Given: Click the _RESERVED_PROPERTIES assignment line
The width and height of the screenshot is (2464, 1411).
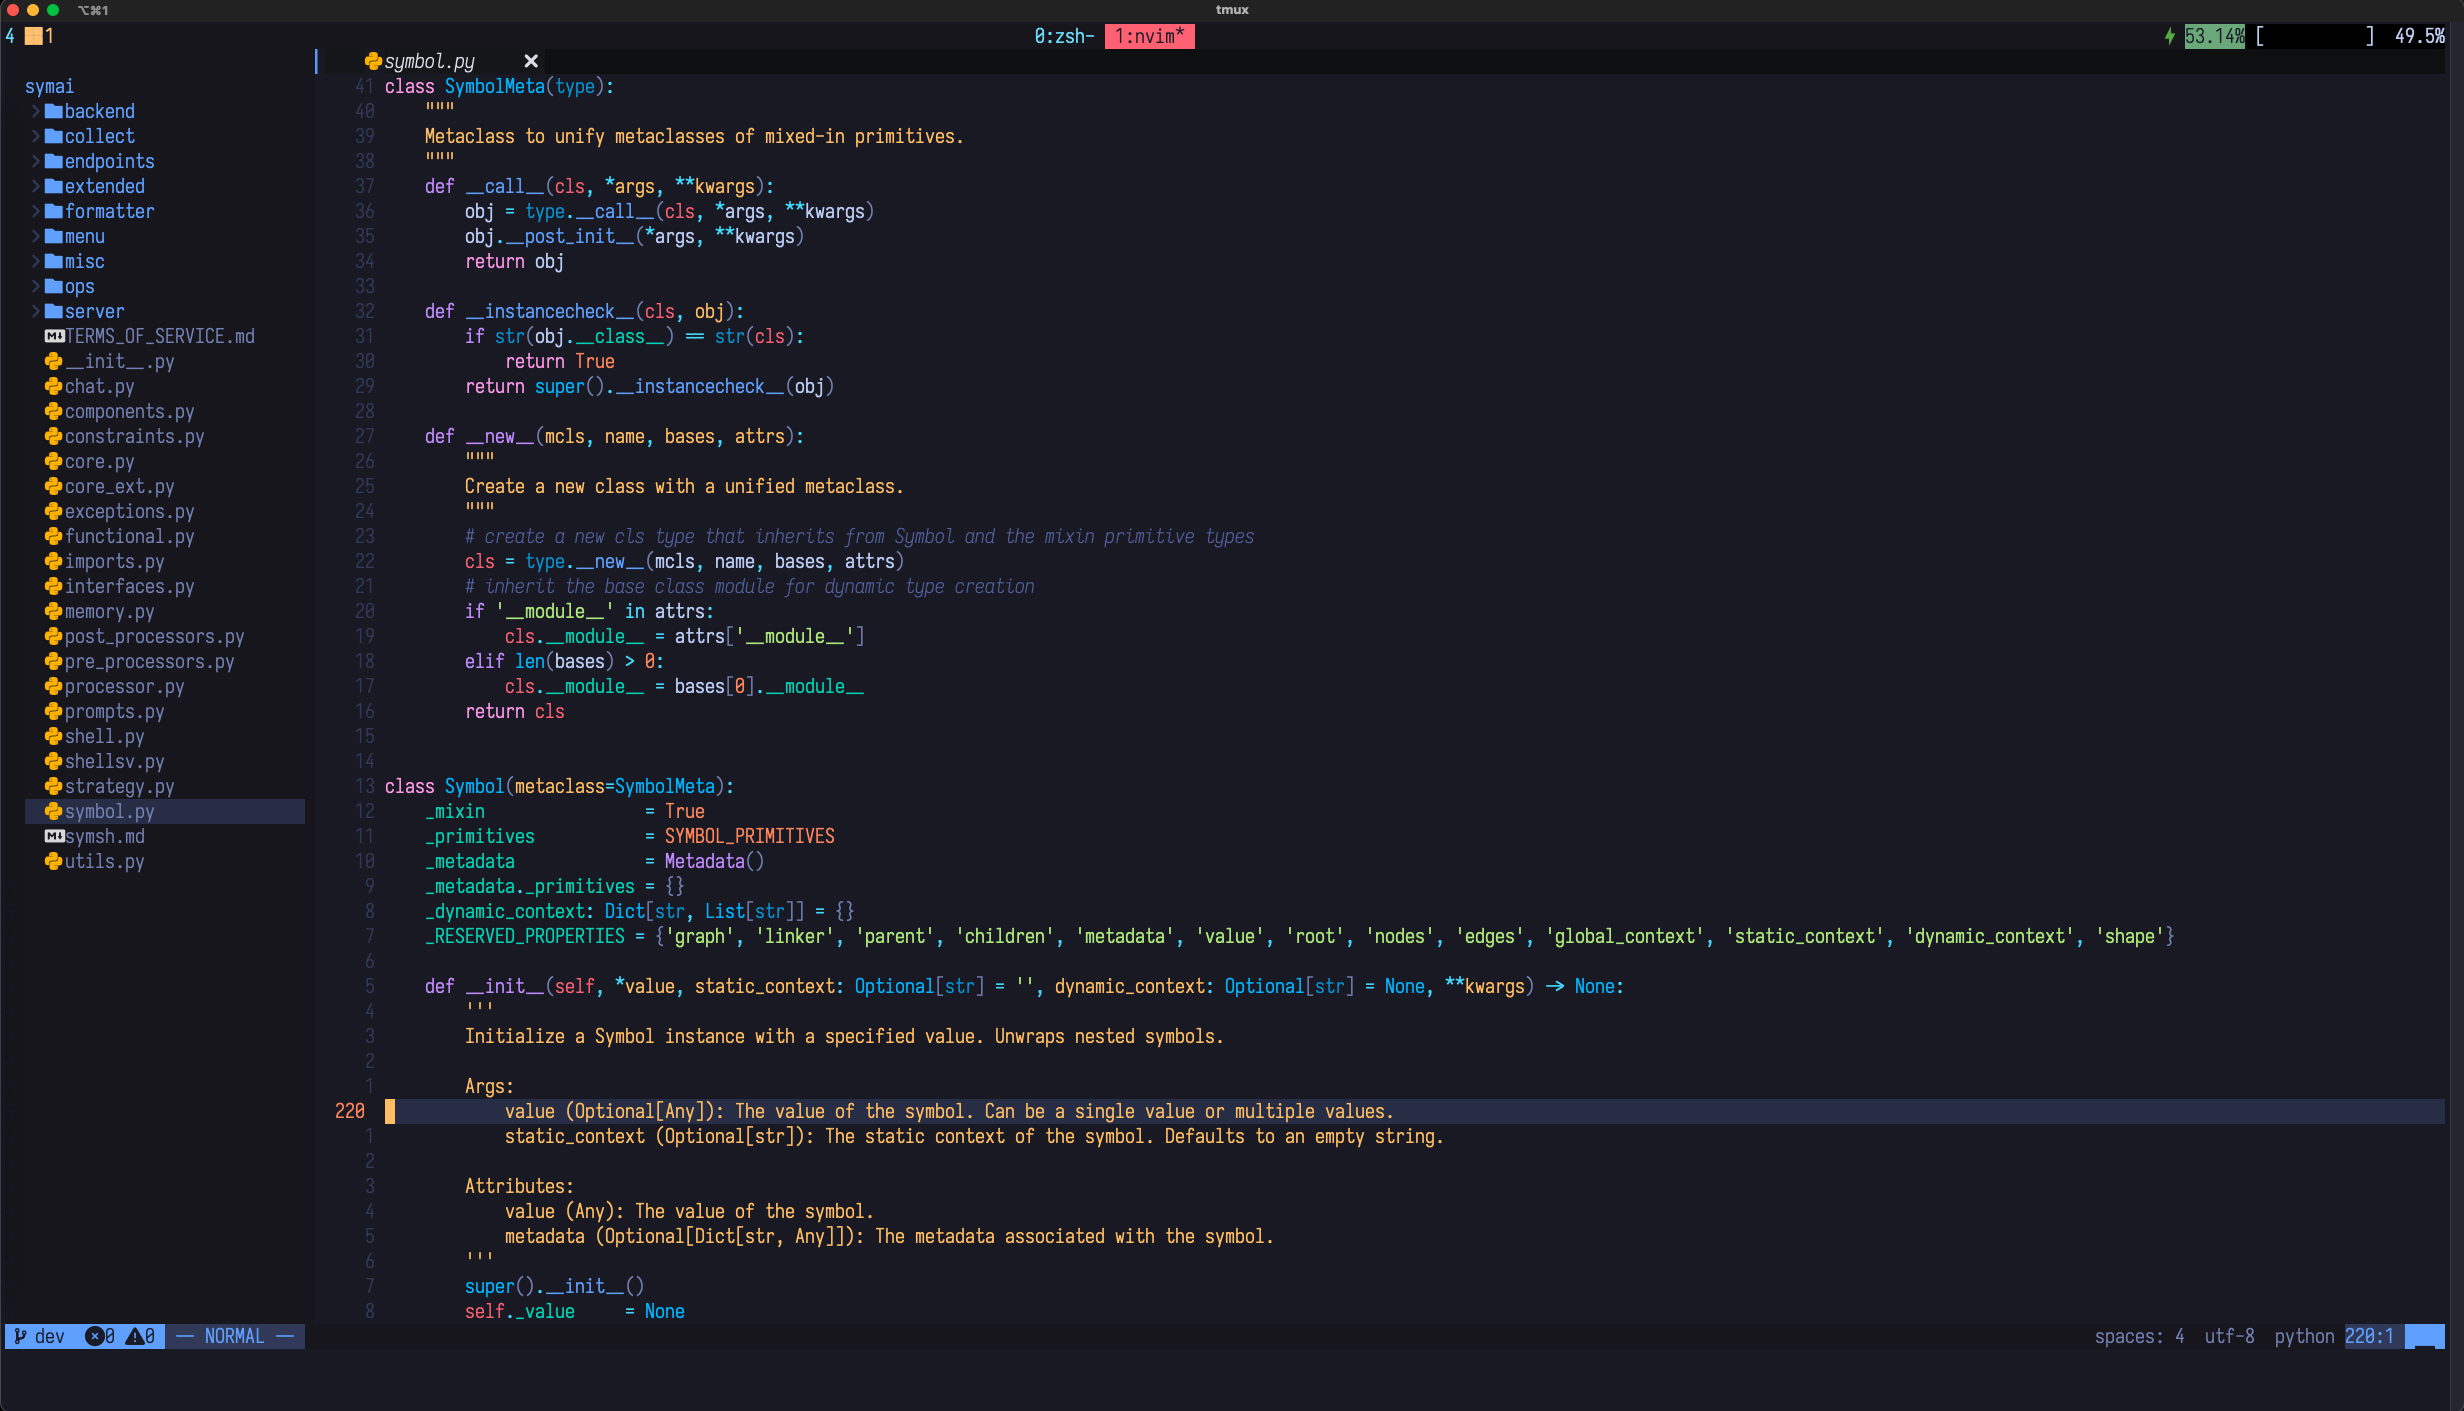Looking at the screenshot, I should 1299,936.
